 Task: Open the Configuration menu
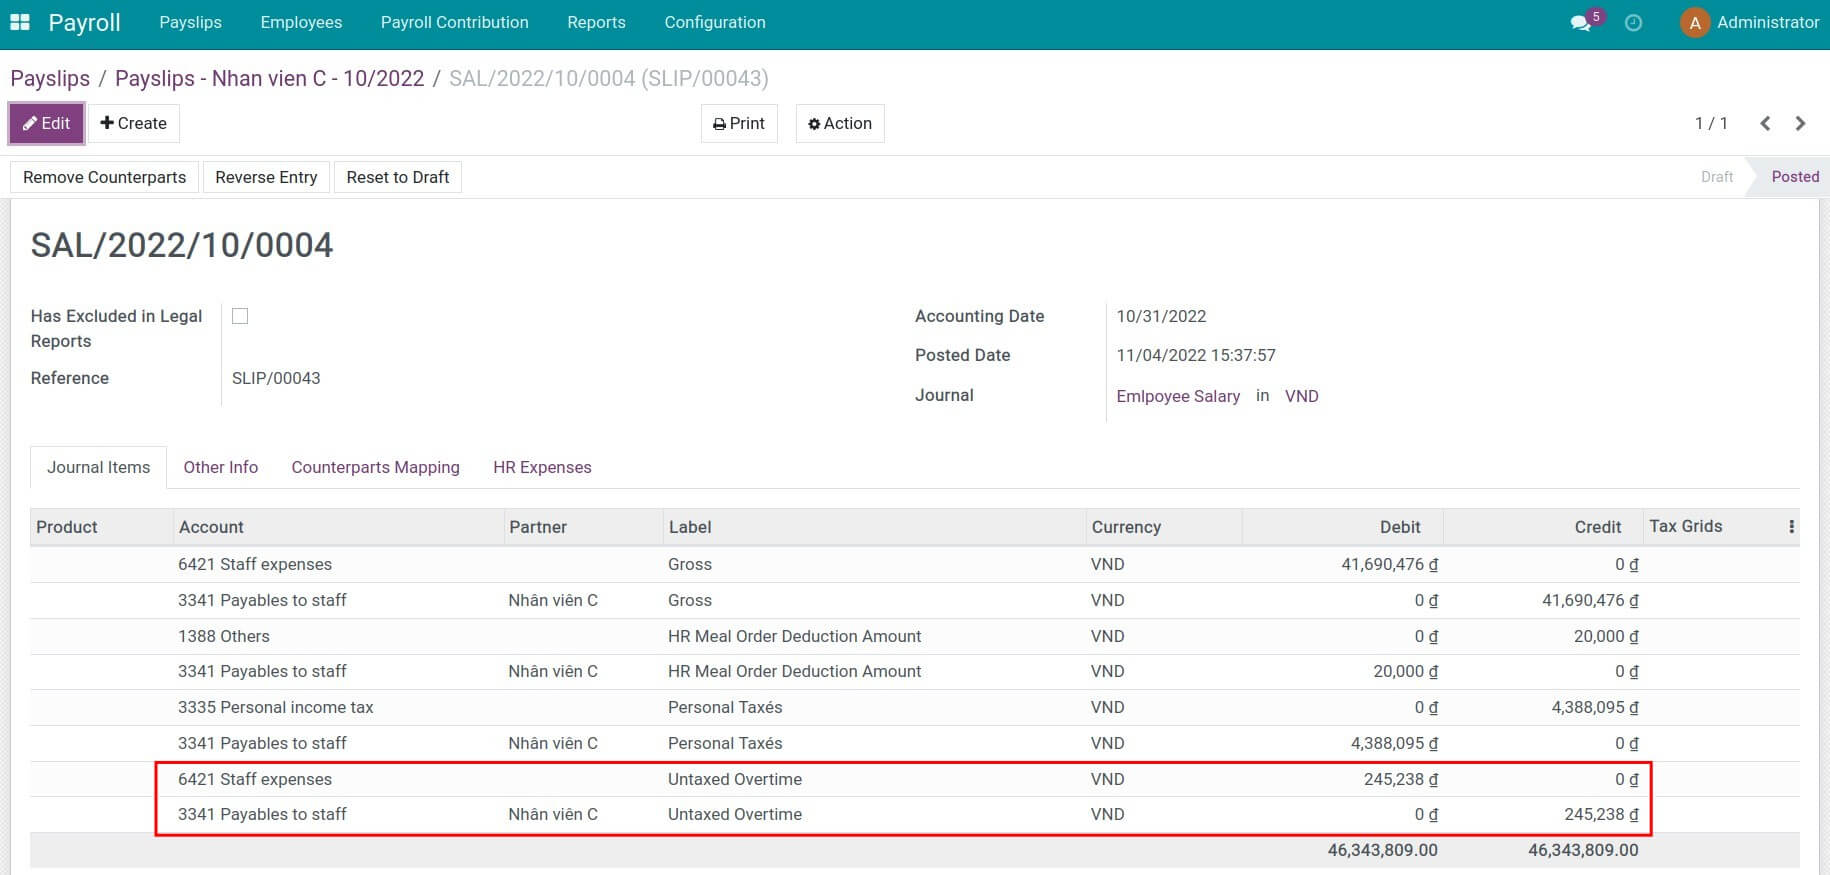tap(714, 23)
